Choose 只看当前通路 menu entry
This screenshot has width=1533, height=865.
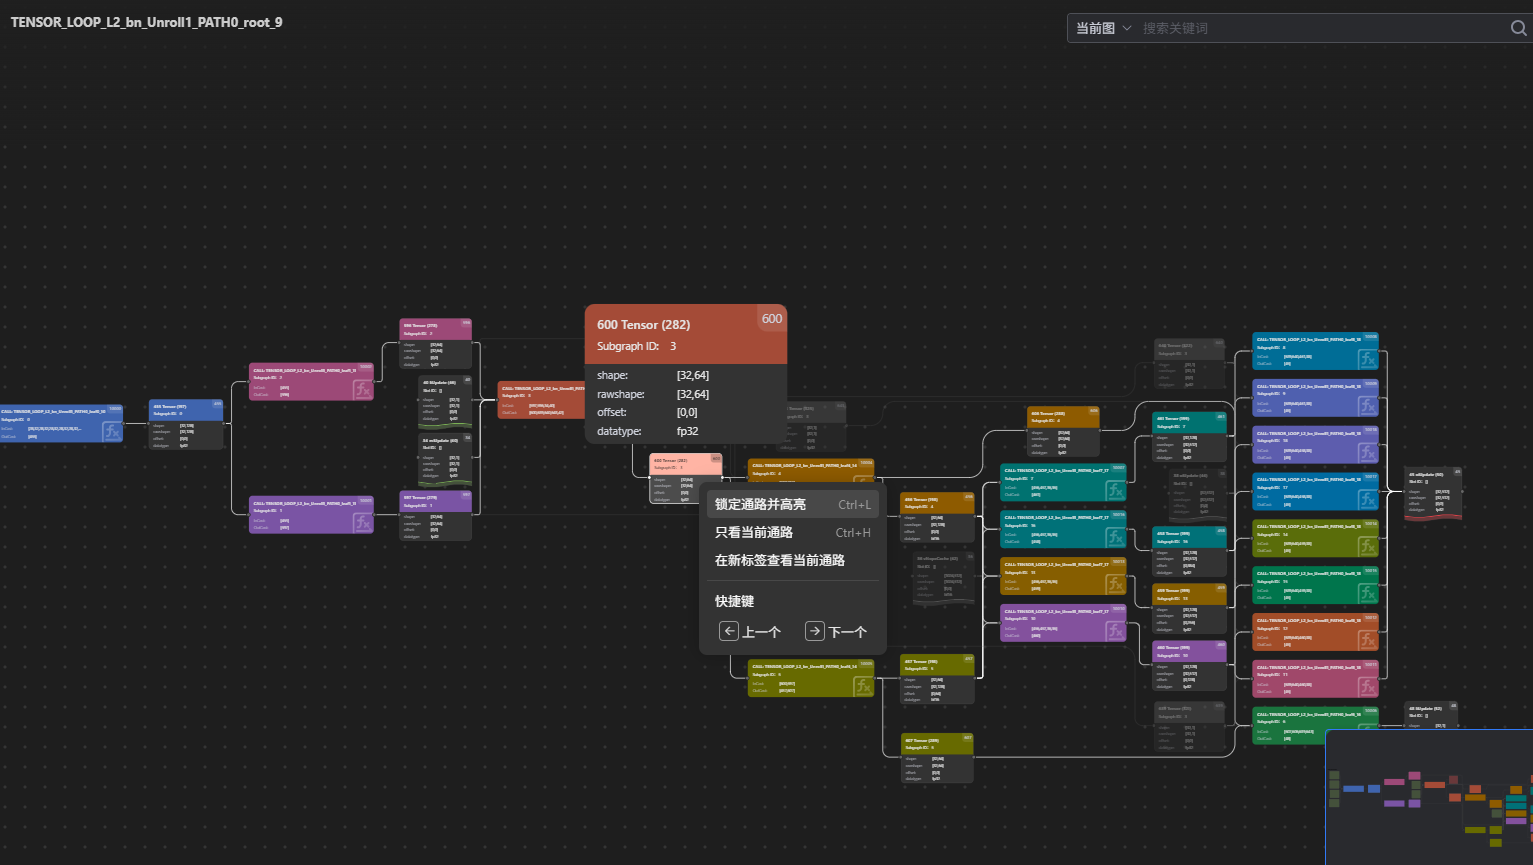[x=753, y=533]
